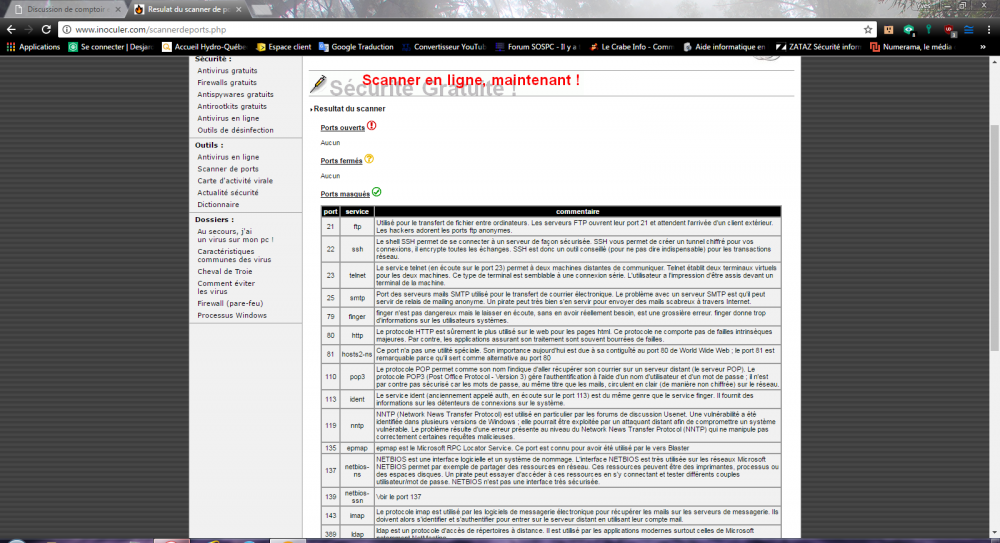Show hidden bookmarks with the double chevron
Screen dimensions: 1000x543
(983, 47)
